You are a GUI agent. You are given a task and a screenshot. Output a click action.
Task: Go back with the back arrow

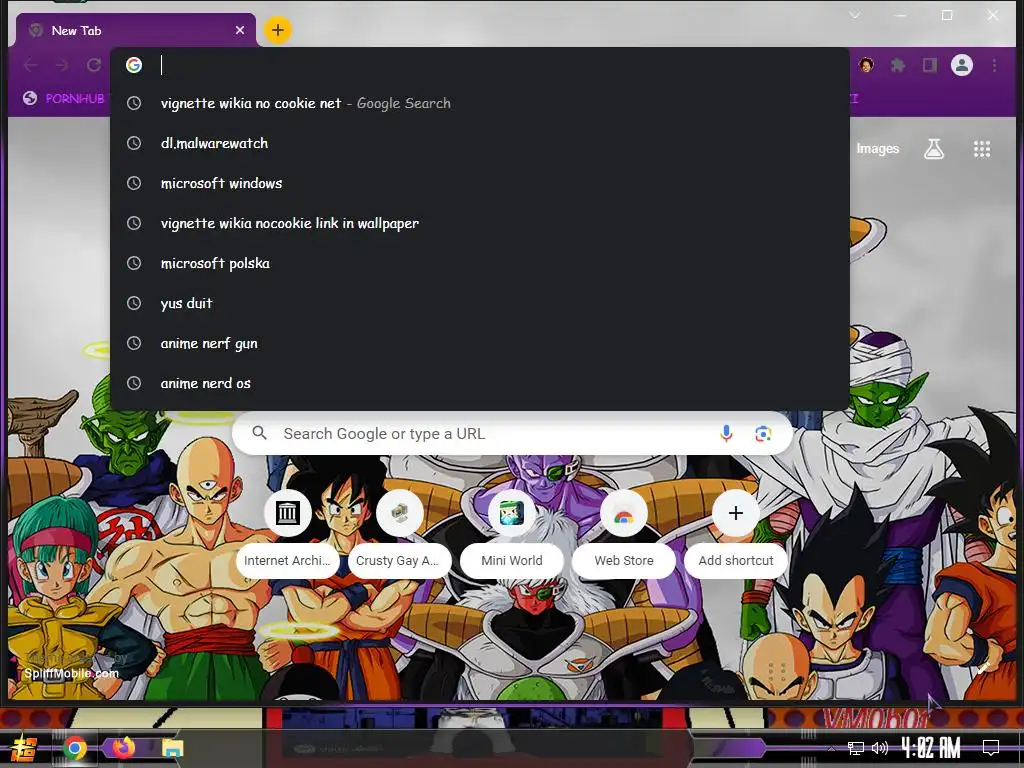click(31, 65)
